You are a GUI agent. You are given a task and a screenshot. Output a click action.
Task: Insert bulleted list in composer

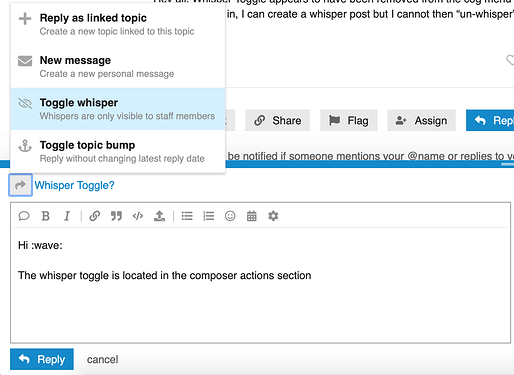(x=187, y=216)
